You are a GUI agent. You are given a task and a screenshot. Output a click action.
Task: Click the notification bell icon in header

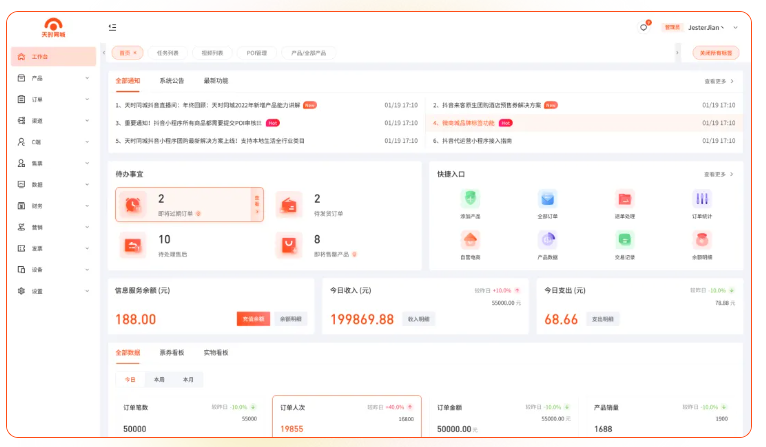click(x=644, y=27)
